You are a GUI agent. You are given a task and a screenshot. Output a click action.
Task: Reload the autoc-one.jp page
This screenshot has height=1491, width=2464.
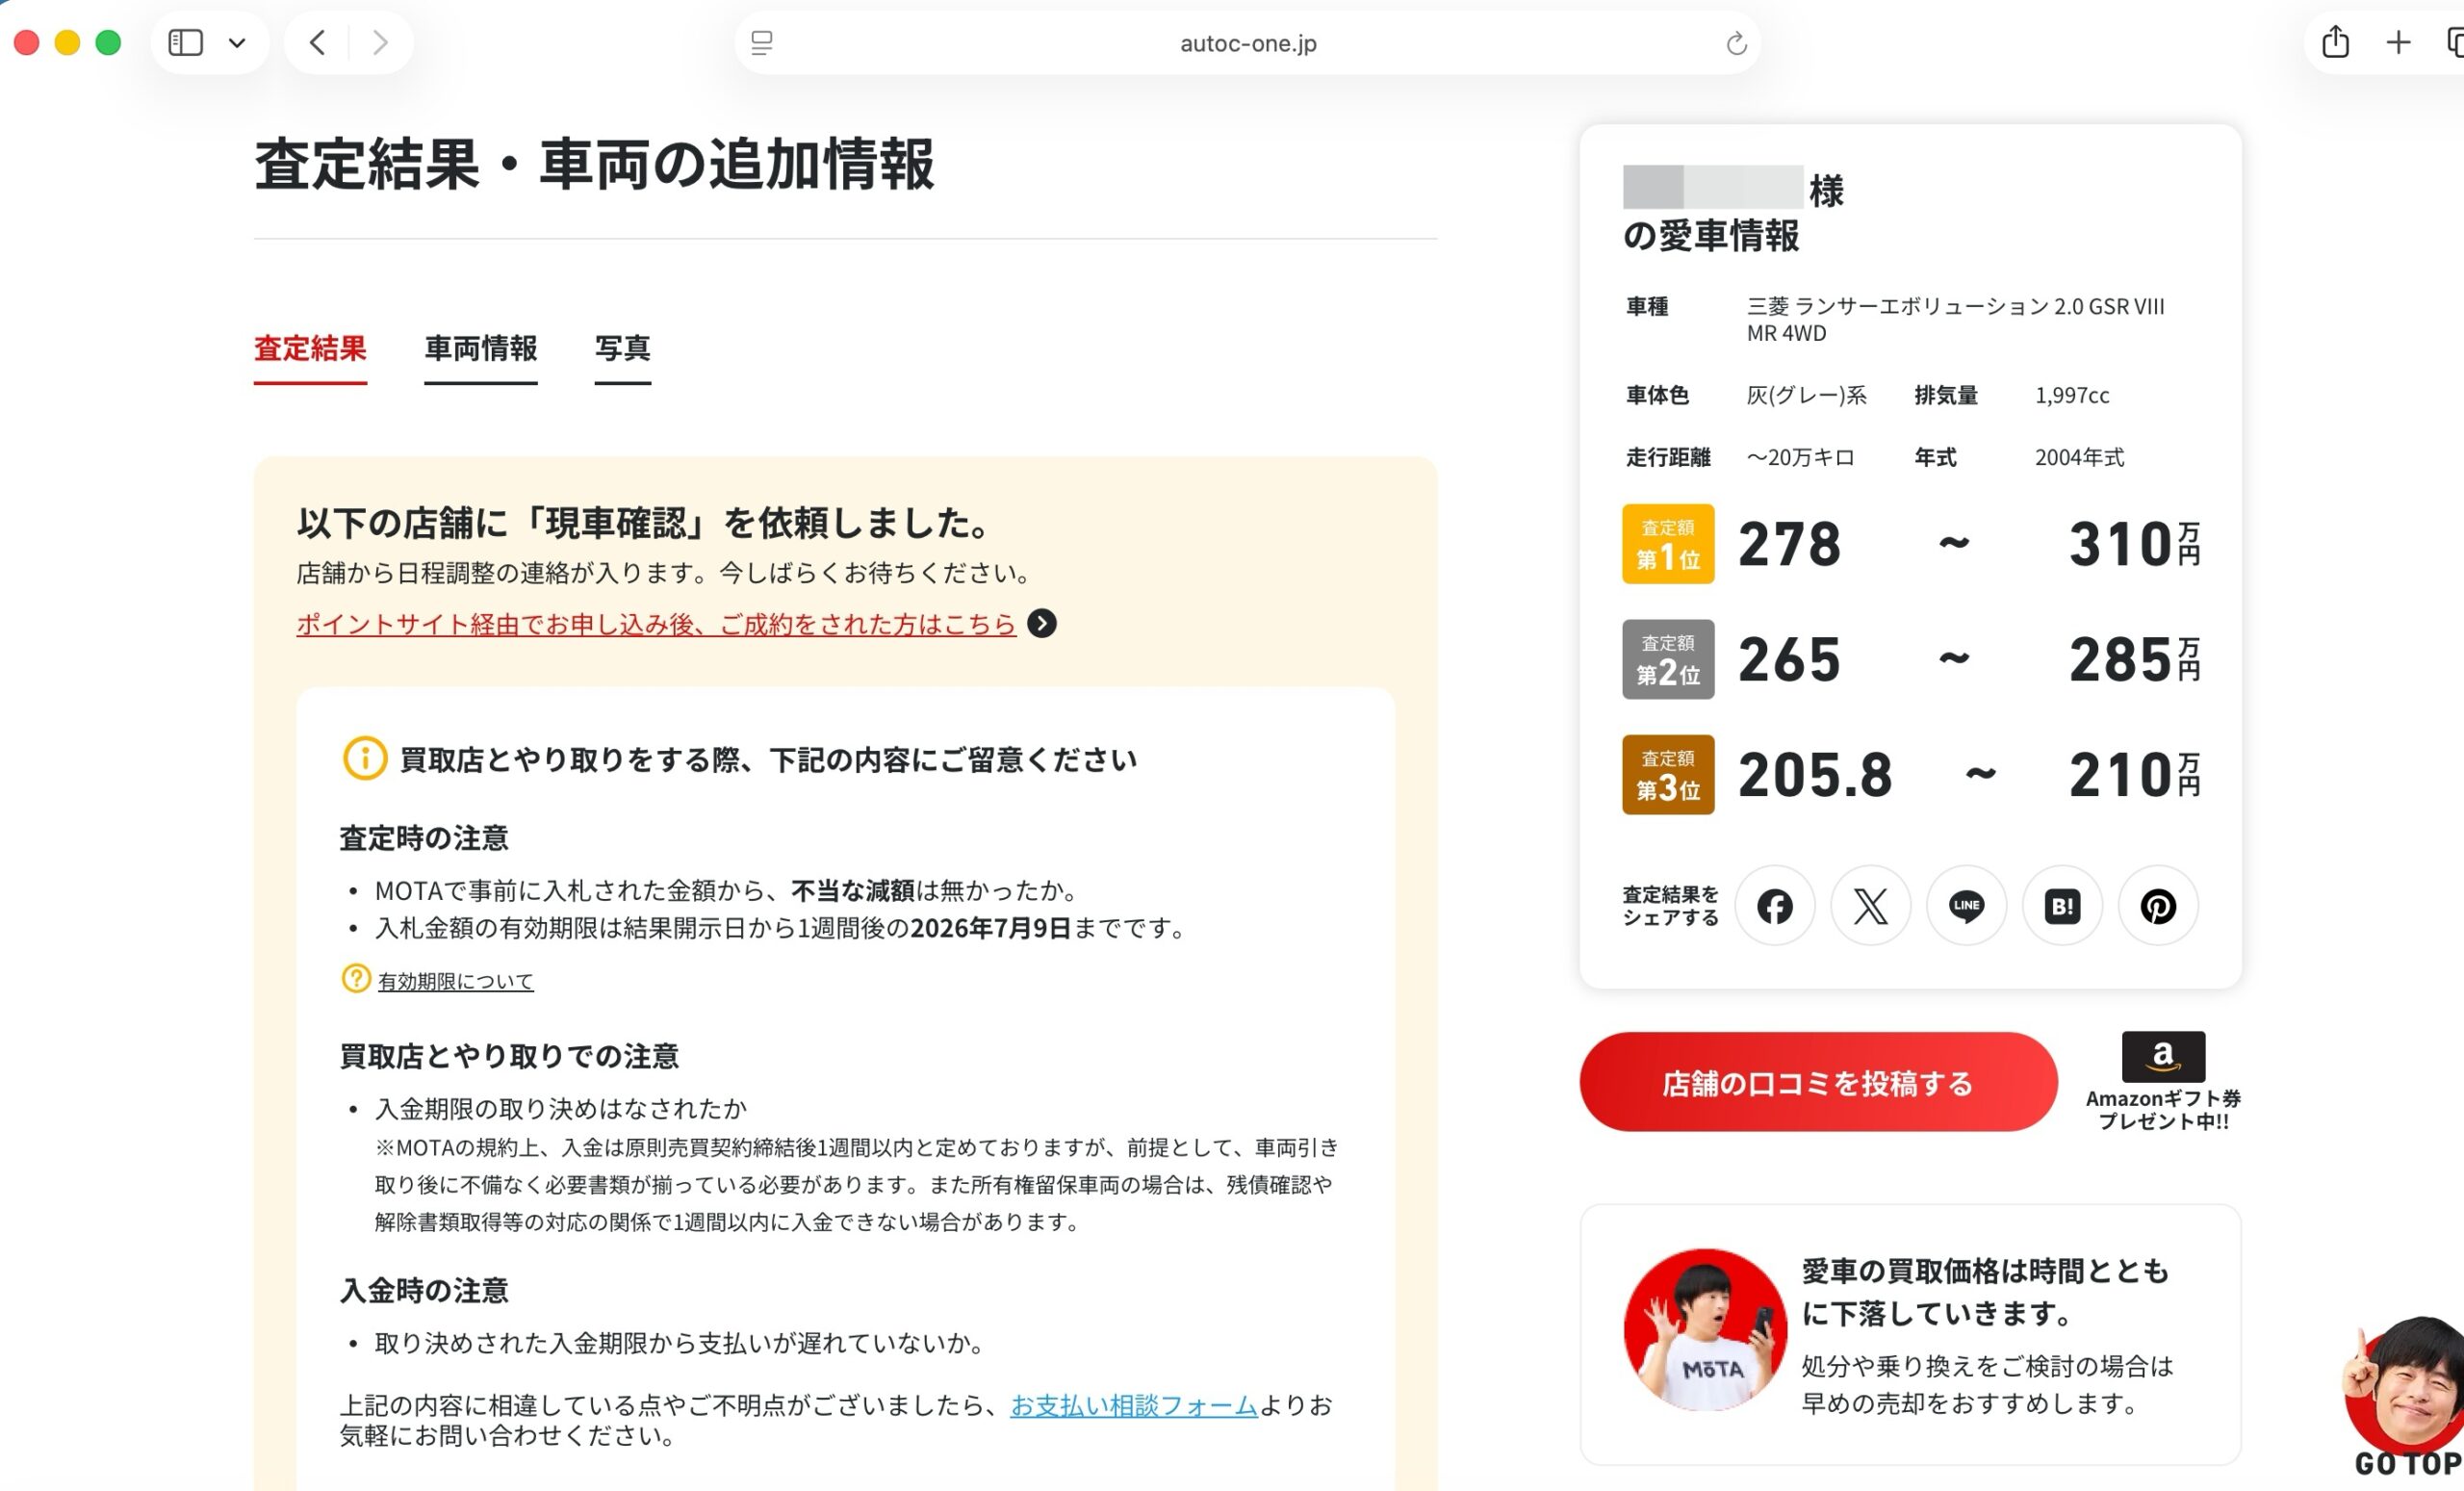point(1736,43)
